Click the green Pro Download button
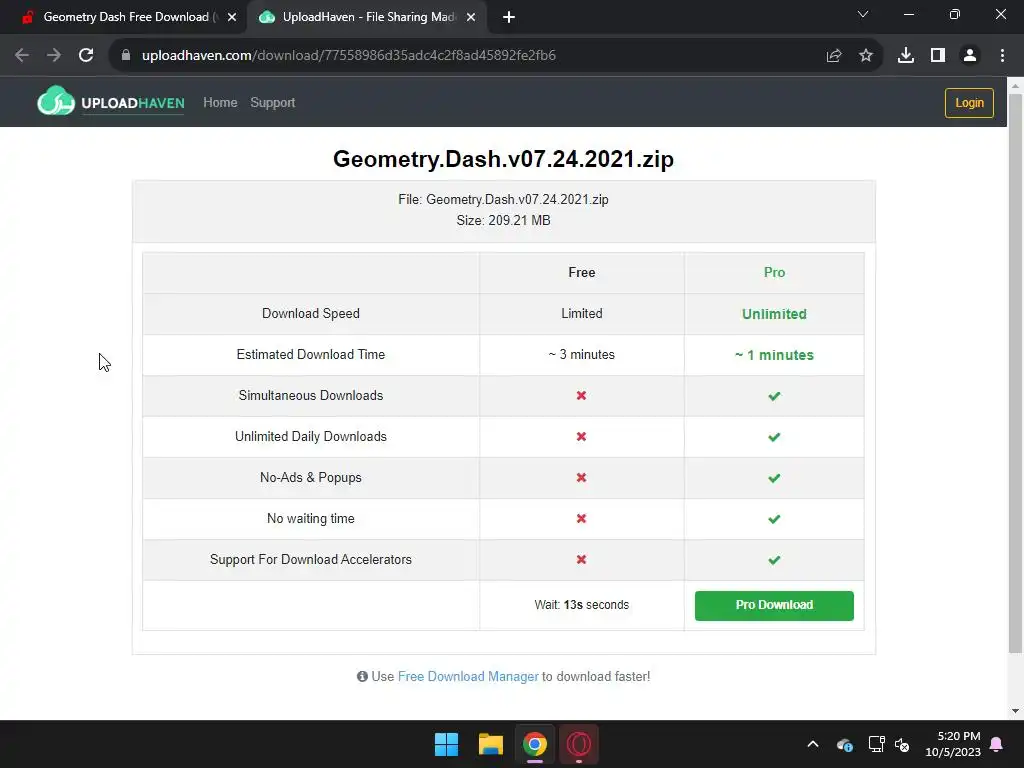Image resolution: width=1024 pixels, height=768 pixels. [x=774, y=605]
